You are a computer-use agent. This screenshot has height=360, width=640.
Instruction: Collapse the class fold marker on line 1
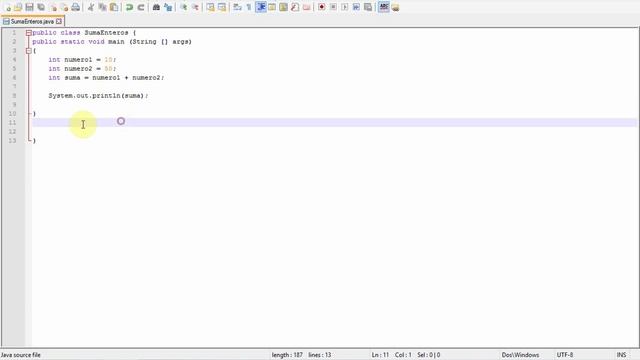pyautogui.click(x=29, y=33)
